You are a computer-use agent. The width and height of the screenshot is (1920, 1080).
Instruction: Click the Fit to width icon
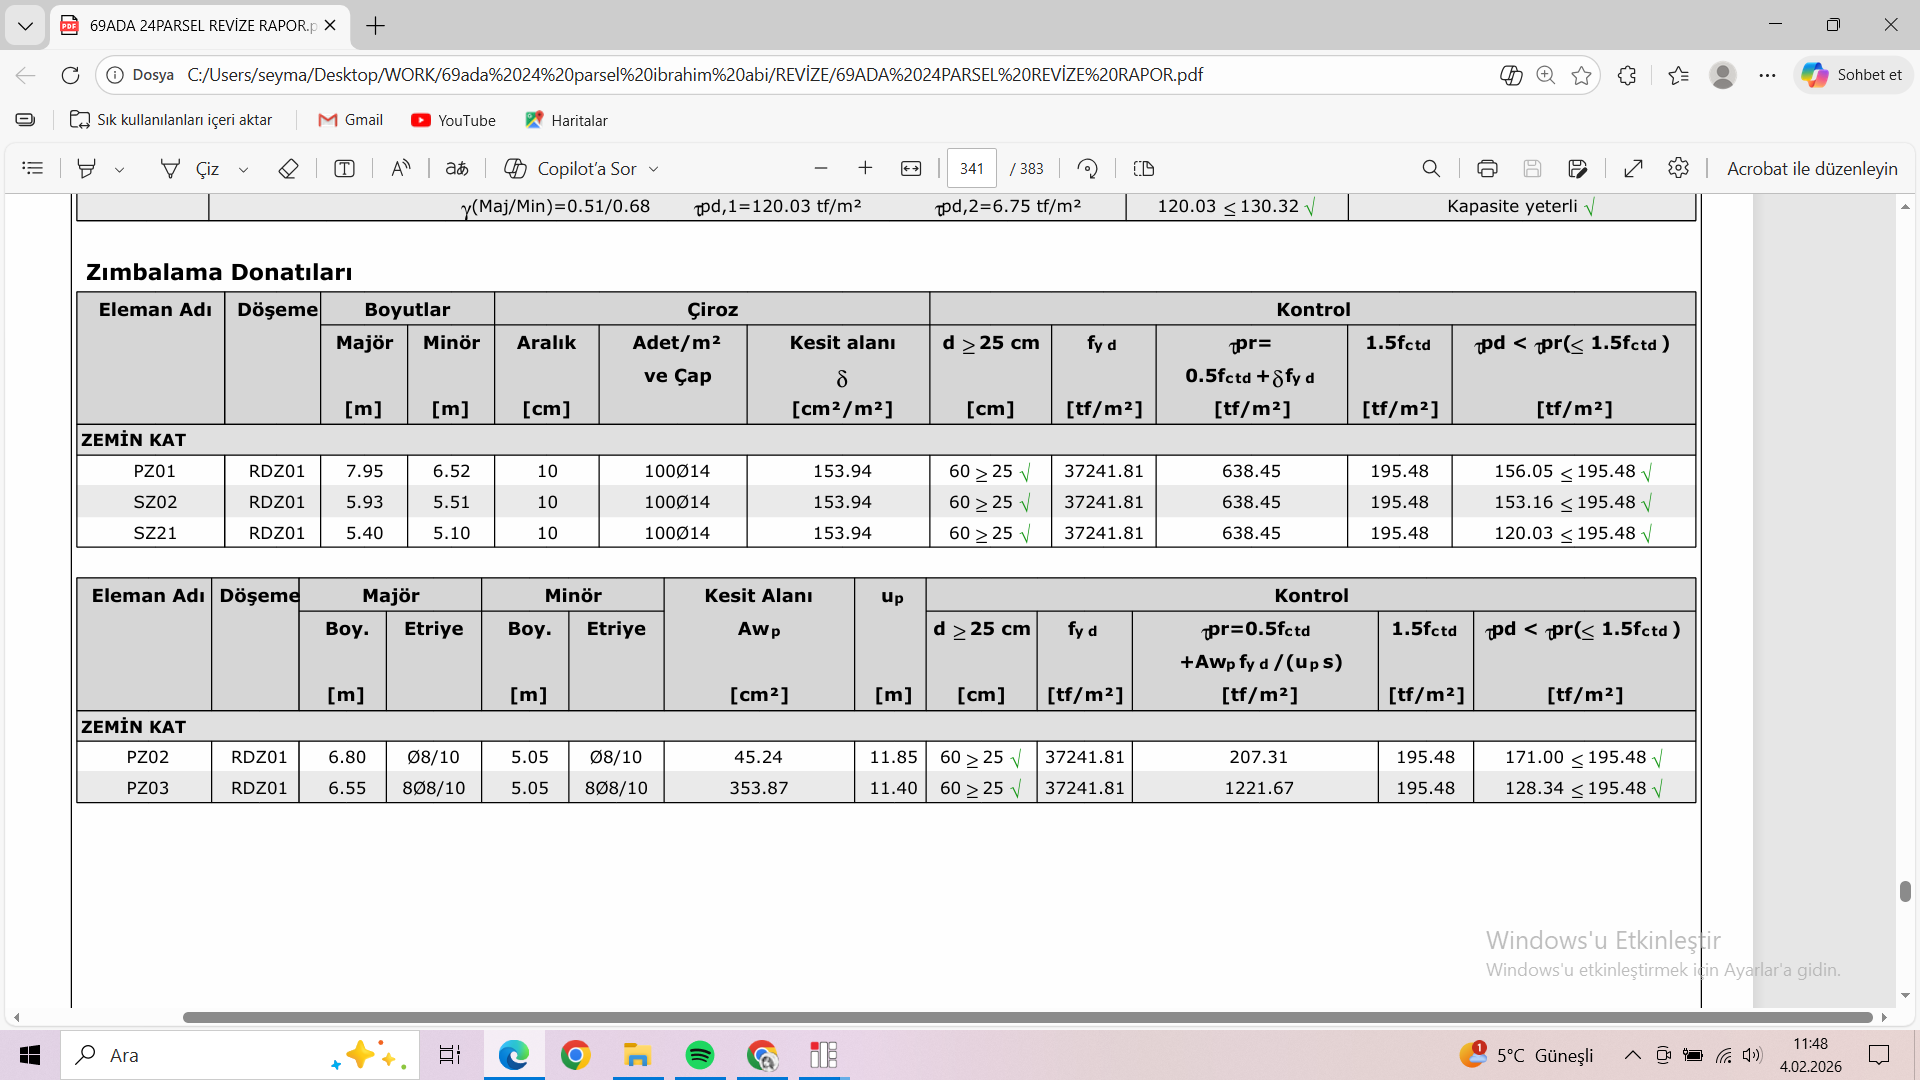pyautogui.click(x=911, y=169)
